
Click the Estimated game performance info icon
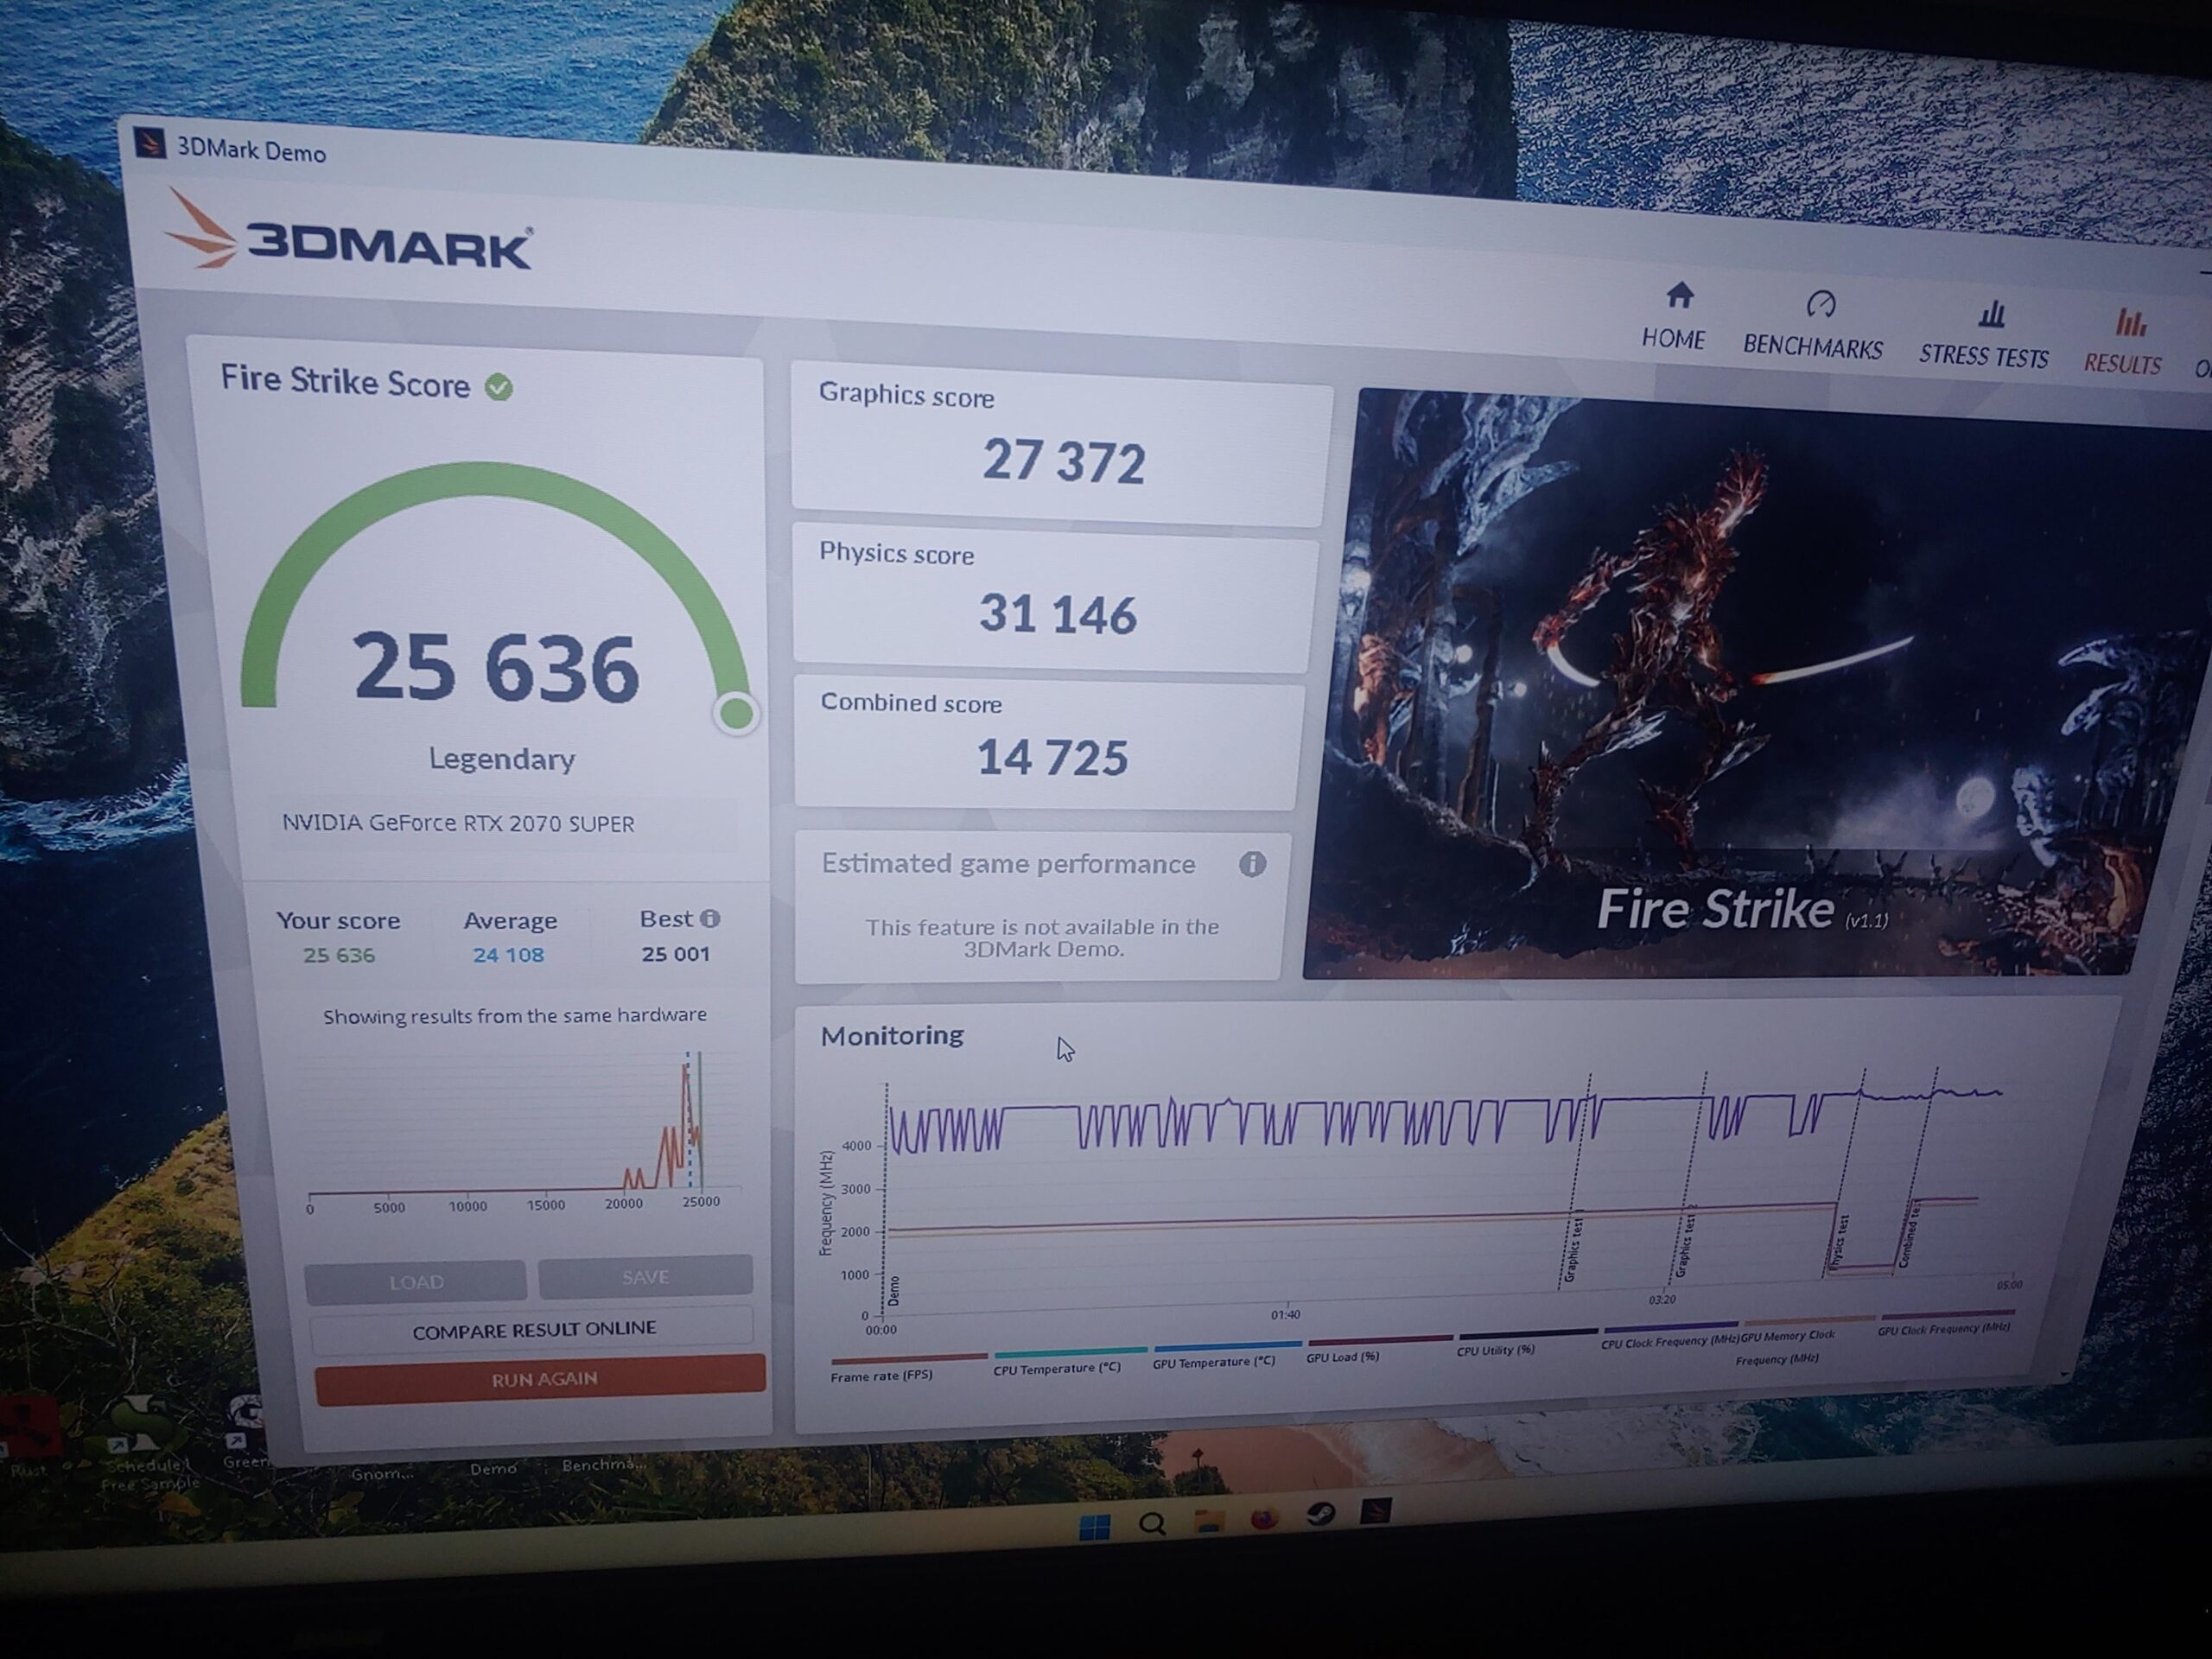[1252, 864]
